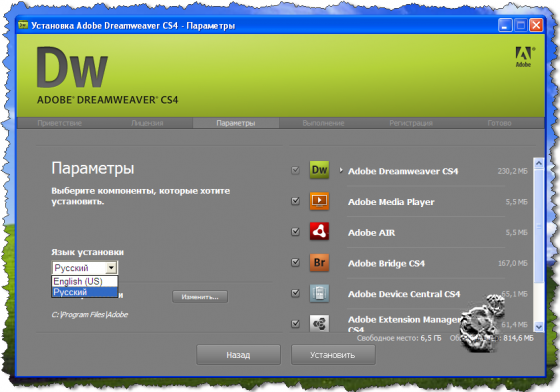
Task: Click the Установить button
Action: (333, 355)
